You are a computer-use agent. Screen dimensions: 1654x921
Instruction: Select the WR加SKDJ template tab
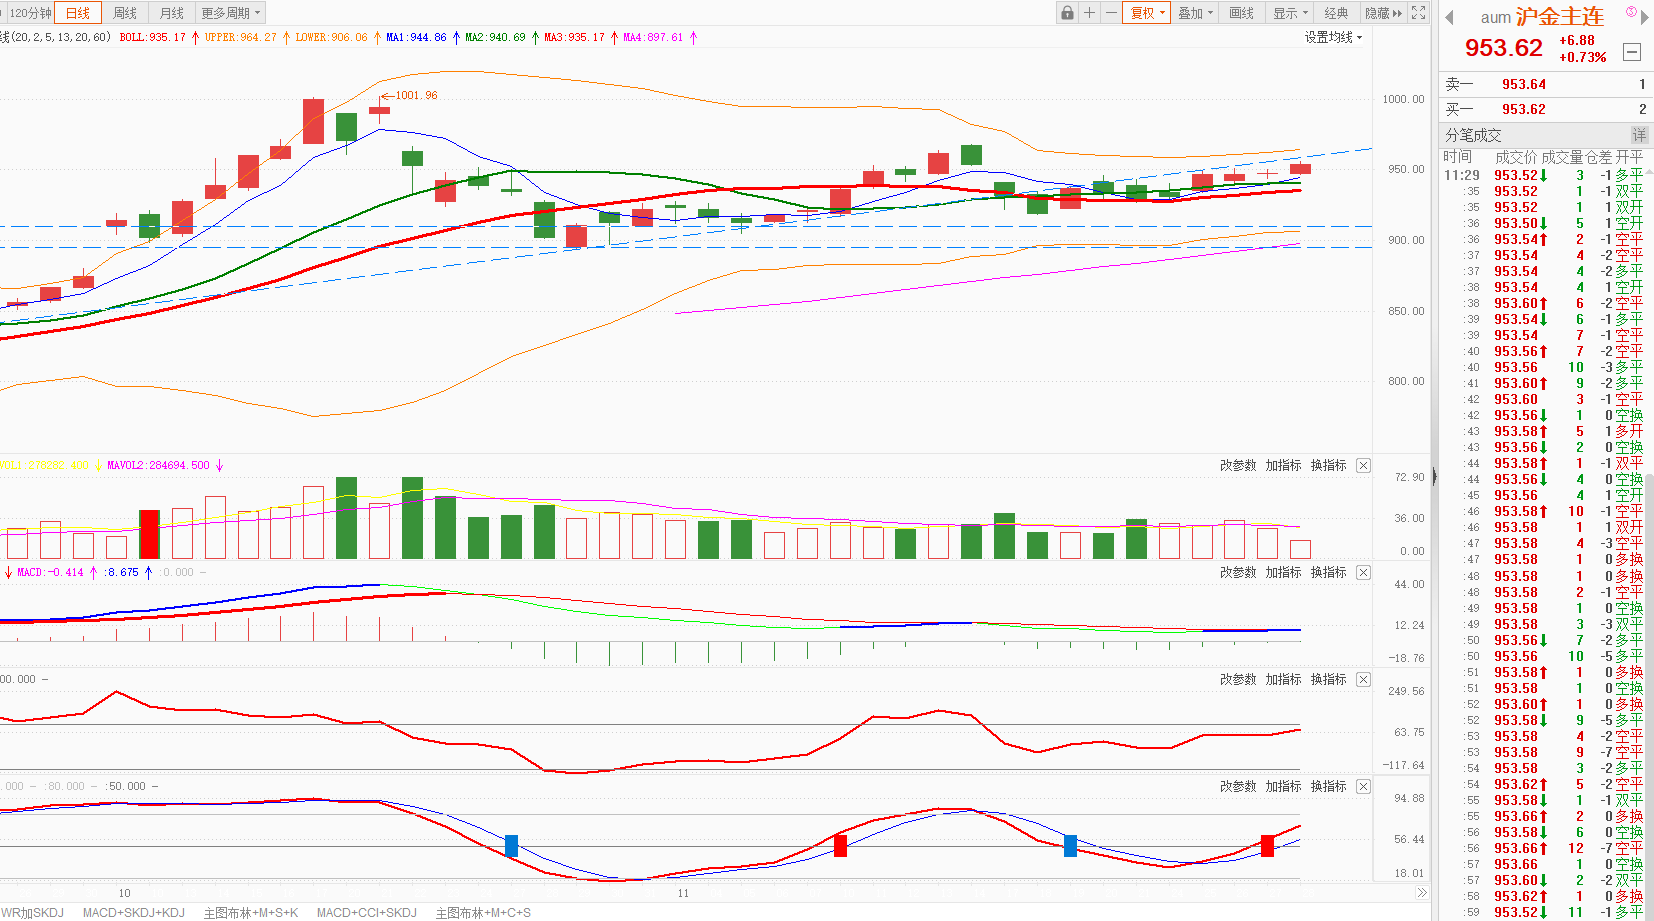point(32,912)
